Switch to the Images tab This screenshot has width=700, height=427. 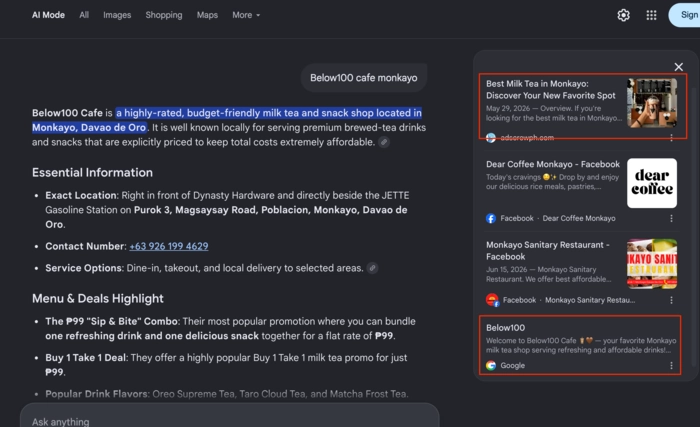117,15
